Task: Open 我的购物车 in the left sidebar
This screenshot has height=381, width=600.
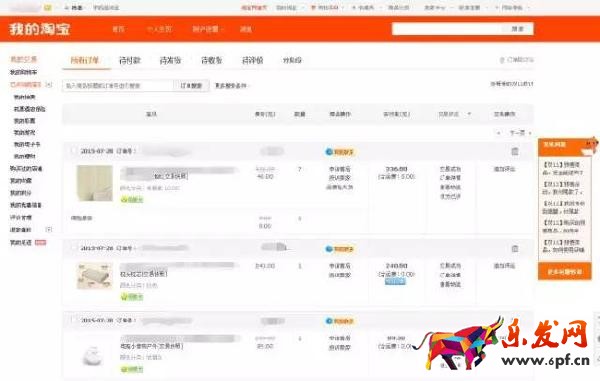Action: [24, 72]
